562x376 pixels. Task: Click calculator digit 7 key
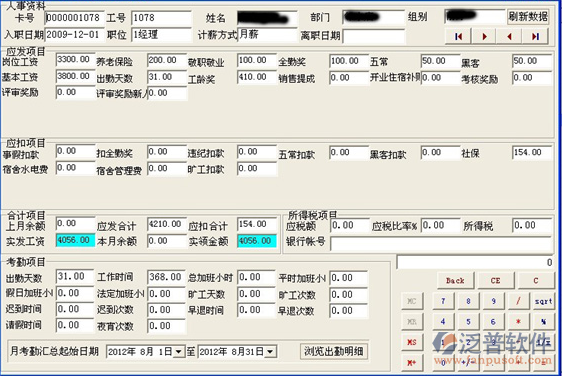[x=443, y=301]
